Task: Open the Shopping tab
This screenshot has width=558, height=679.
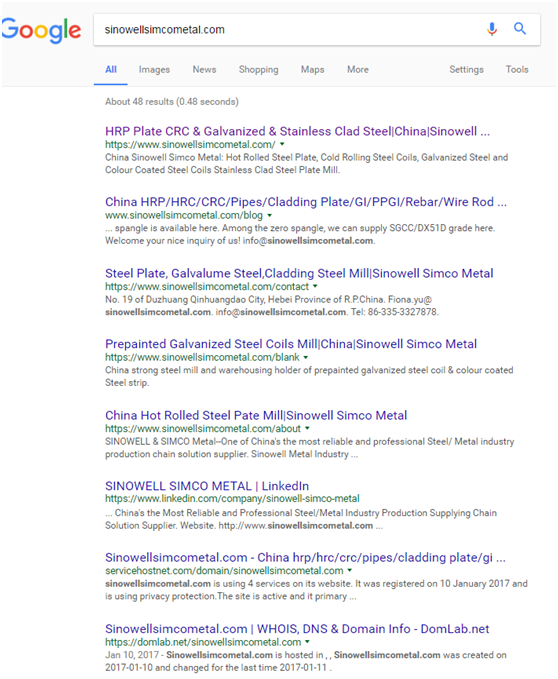Action: [x=258, y=70]
